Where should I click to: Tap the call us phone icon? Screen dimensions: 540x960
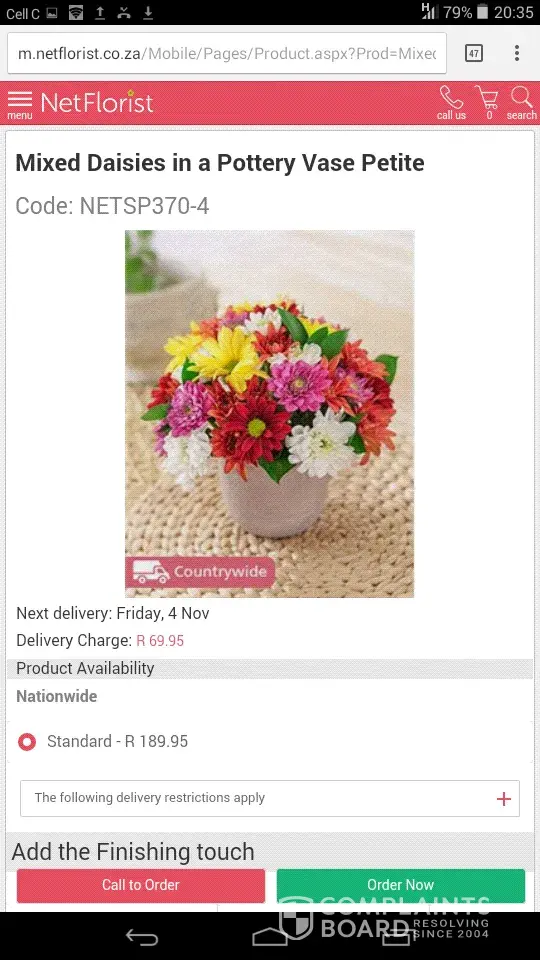point(451,102)
